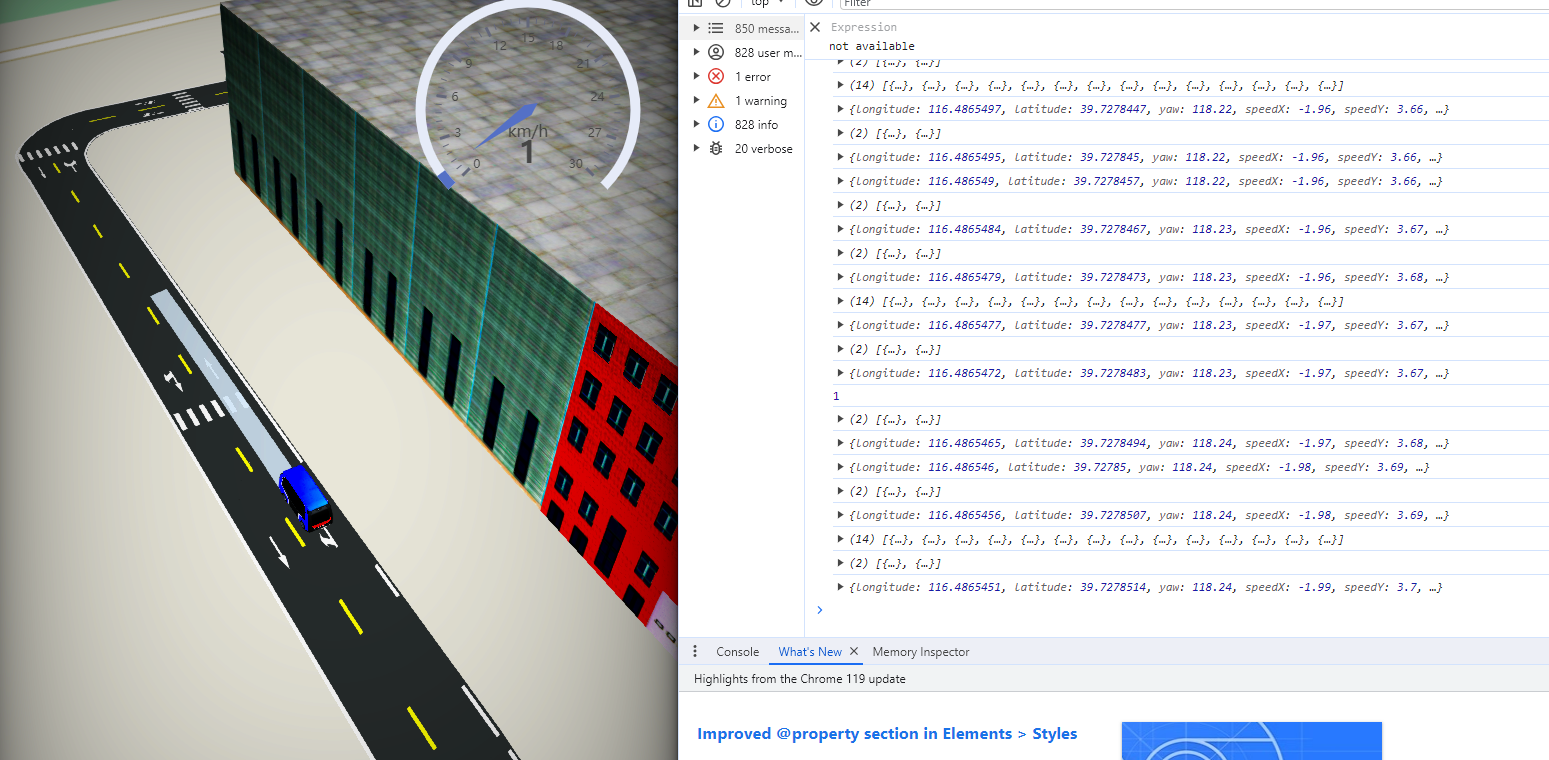Image resolution: width=1549 pixels, height=760 pixels.
Task: Open the Memory Inspector tab
Action: [921, 651]
